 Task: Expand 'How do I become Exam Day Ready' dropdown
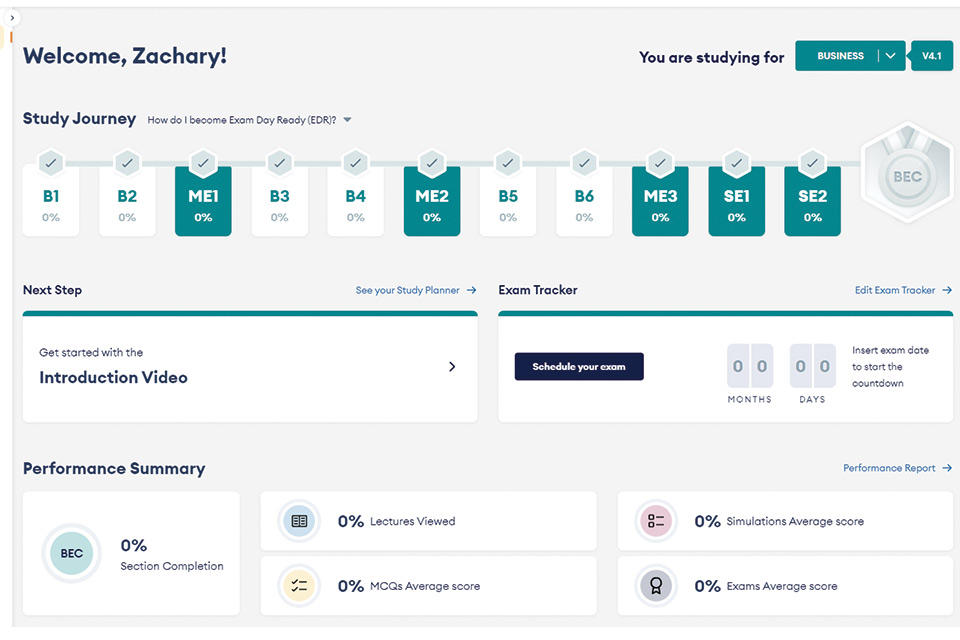[x=347, y=120]
